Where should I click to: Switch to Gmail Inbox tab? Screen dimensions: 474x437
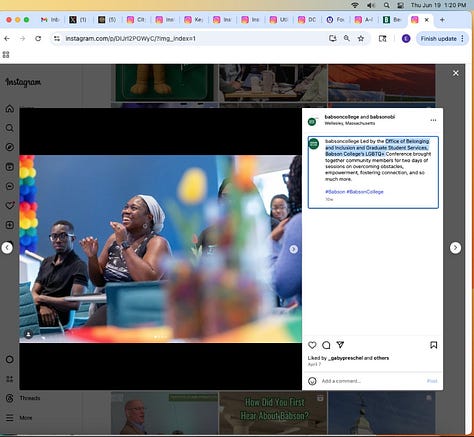50,20
